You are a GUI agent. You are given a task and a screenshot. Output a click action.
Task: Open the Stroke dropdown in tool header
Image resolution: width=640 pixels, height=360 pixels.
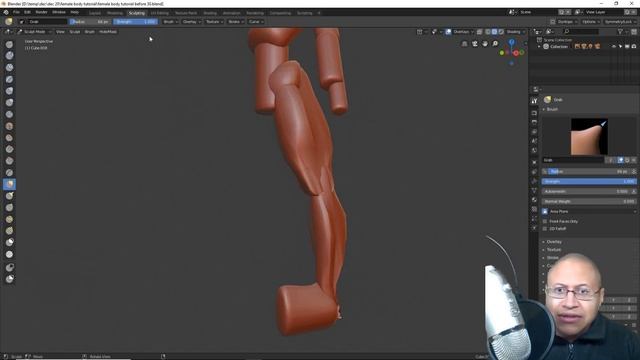point(236,22)
